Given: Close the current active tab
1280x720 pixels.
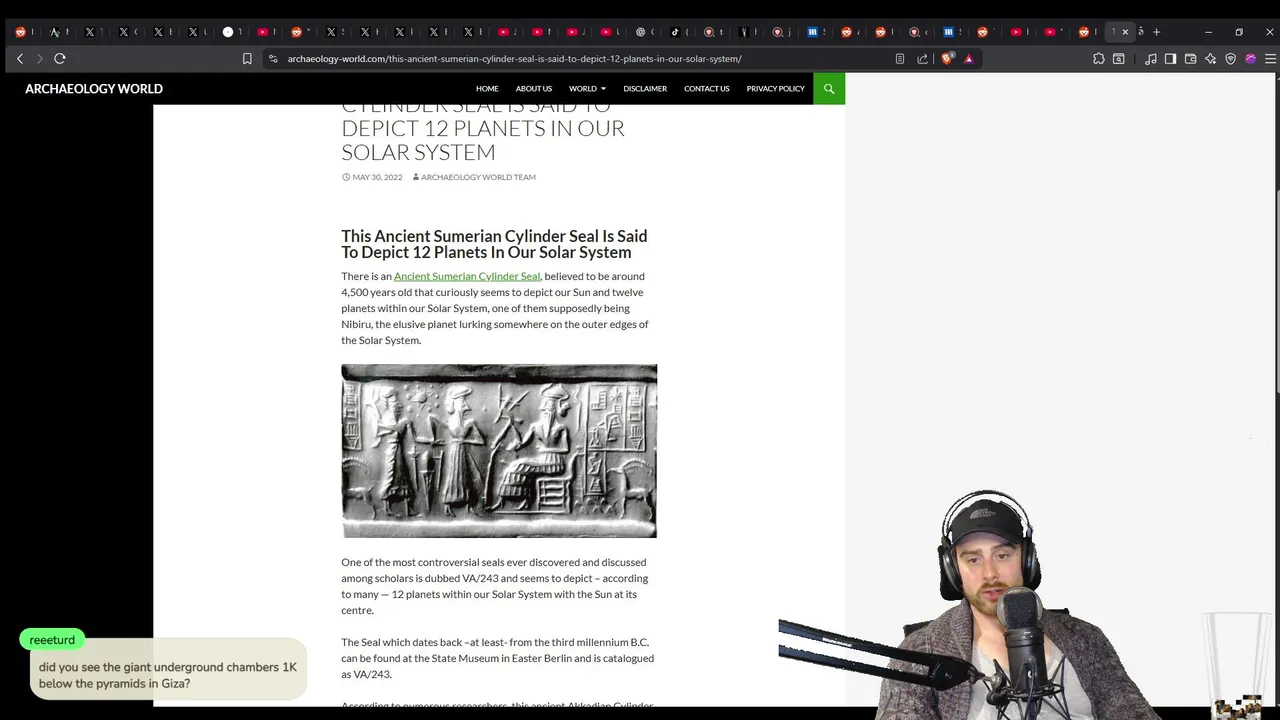Looking at the screenshot, I should click(x=1125, y=32).
